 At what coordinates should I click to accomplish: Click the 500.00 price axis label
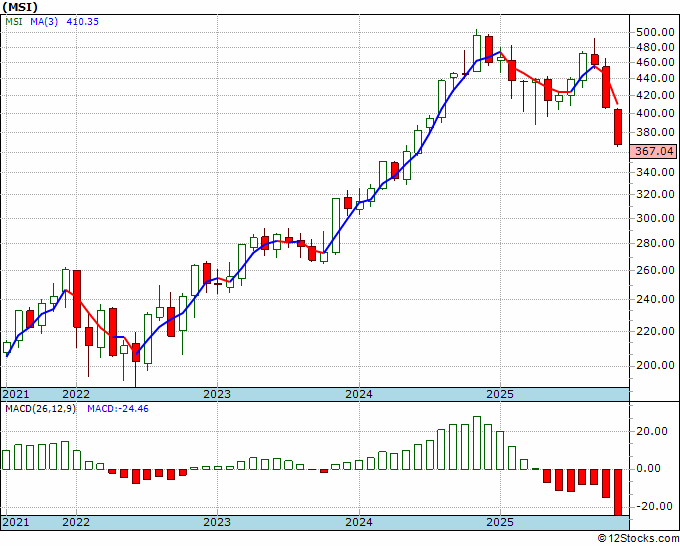point(655,32)
